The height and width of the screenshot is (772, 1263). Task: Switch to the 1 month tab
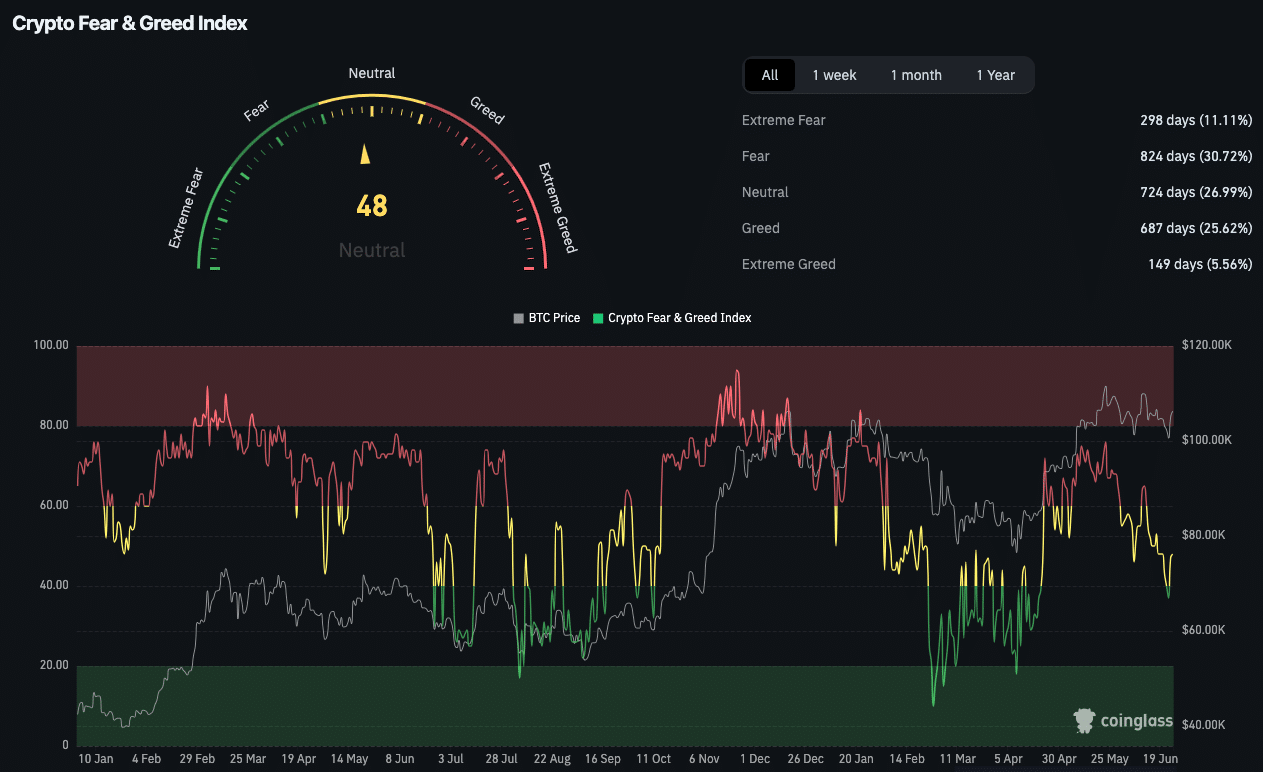coord(916,75)
